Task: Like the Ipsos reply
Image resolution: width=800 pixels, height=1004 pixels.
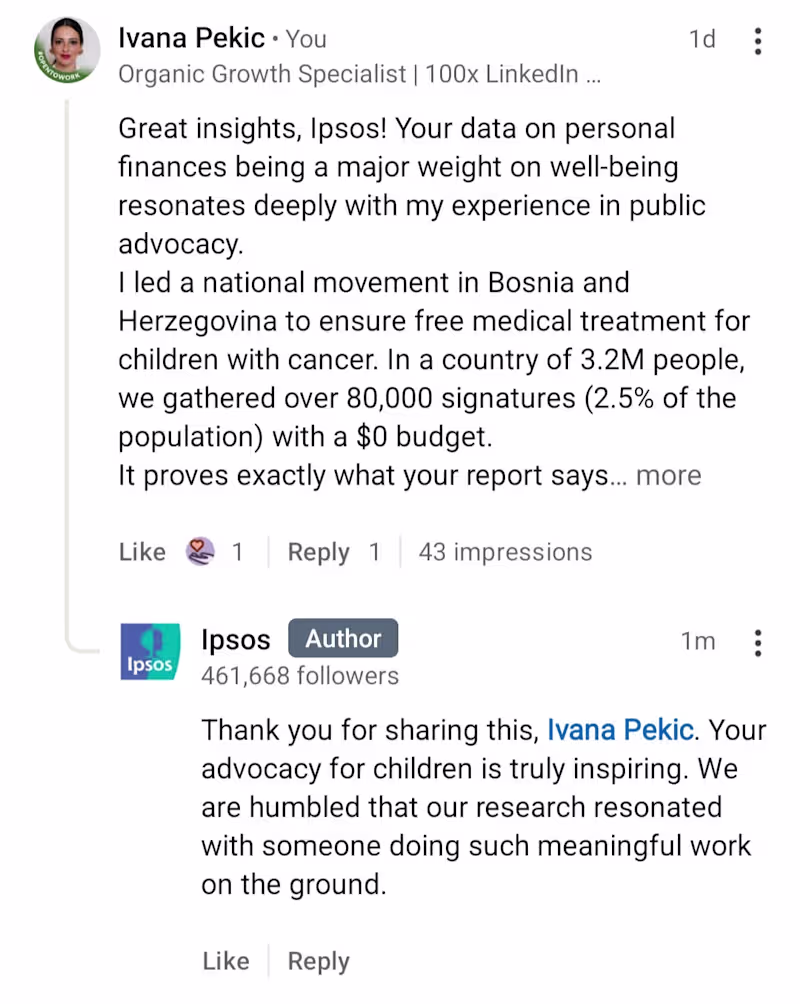Action: pyautogui.click(x=225, y=961)
